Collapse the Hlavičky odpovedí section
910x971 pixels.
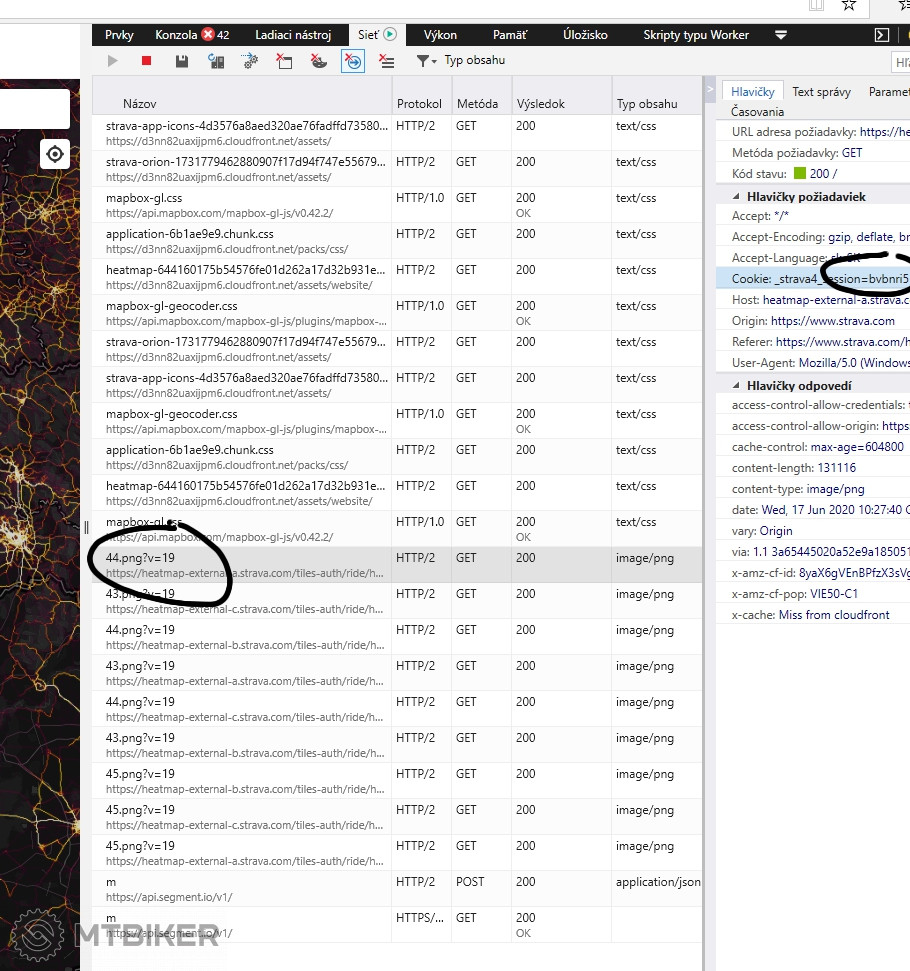tap(738, 385)
